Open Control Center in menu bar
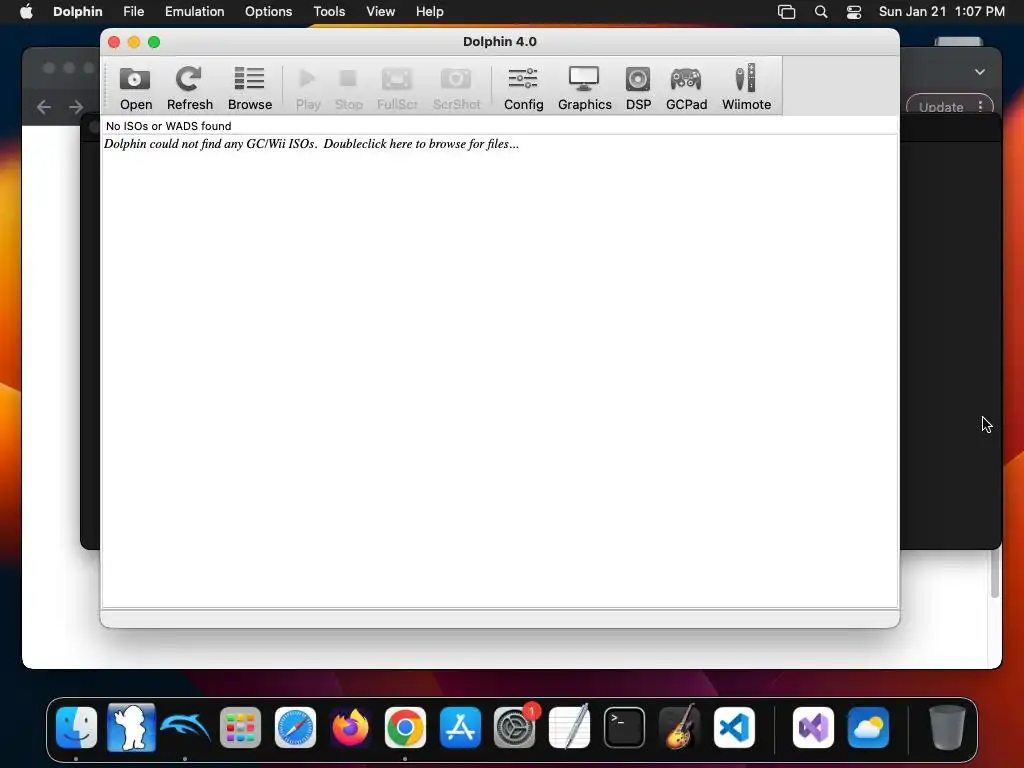 (854, 12)
